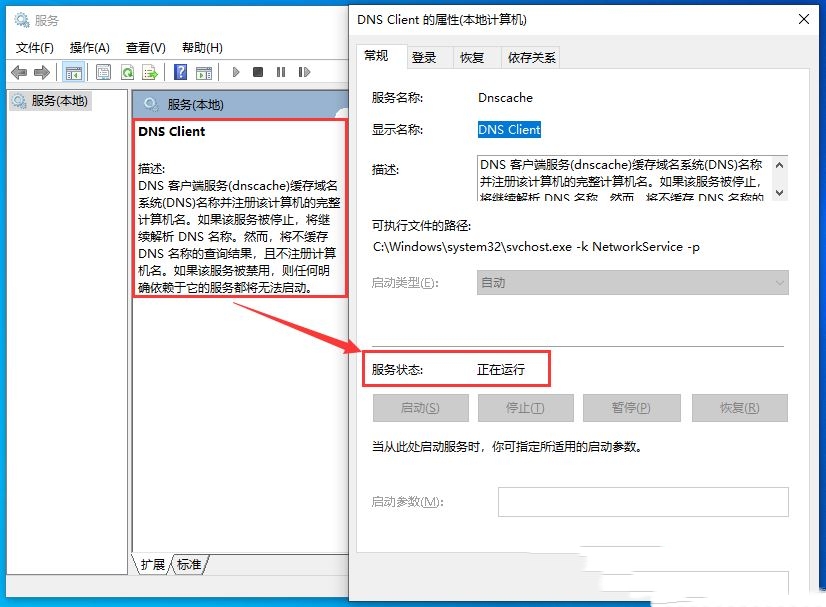826x607 pixels.
Task: Open the 查看(V) menu
Action: tap(145, 47)
